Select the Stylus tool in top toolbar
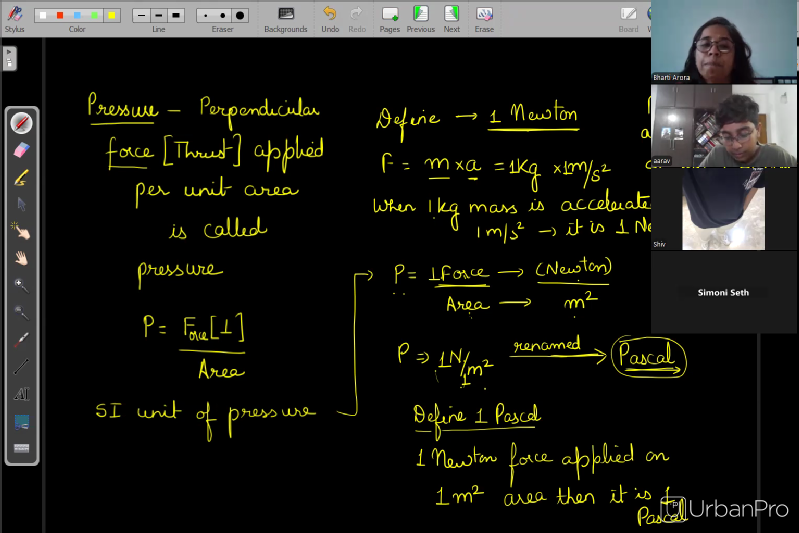The image size is (799, 533). coord(13,15)
